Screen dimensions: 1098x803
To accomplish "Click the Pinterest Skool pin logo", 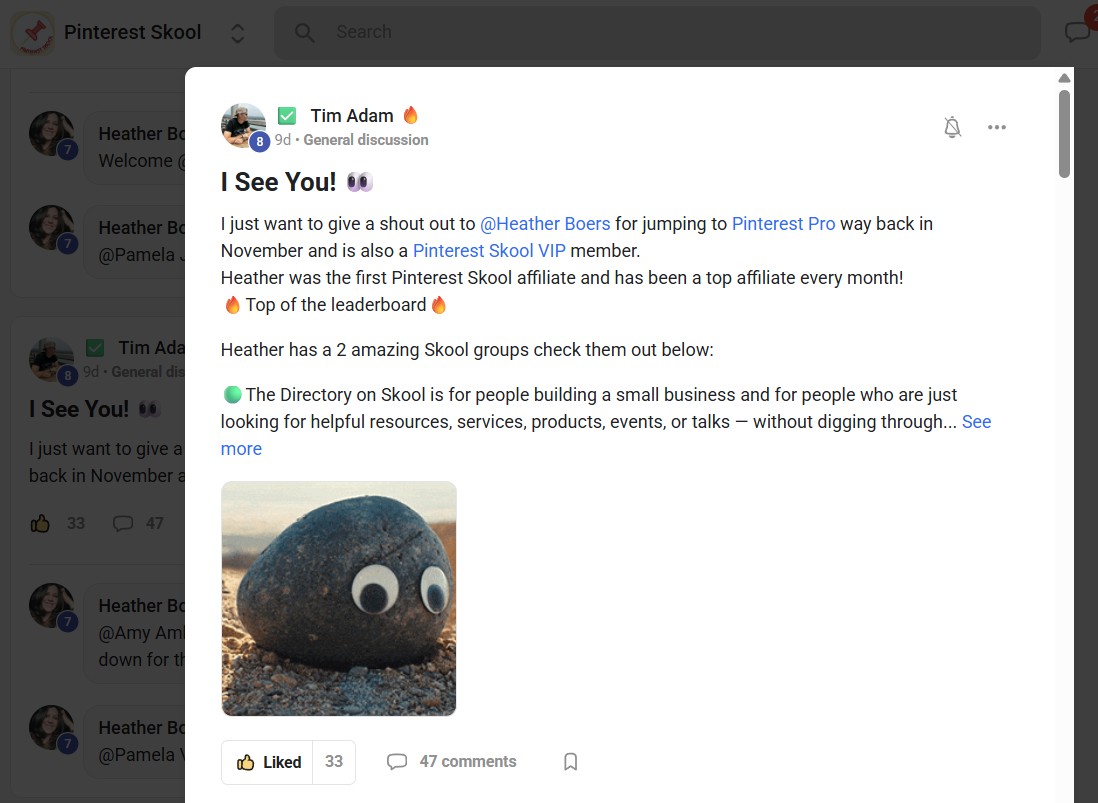I will pyautogui.click(x=33, y=33).
